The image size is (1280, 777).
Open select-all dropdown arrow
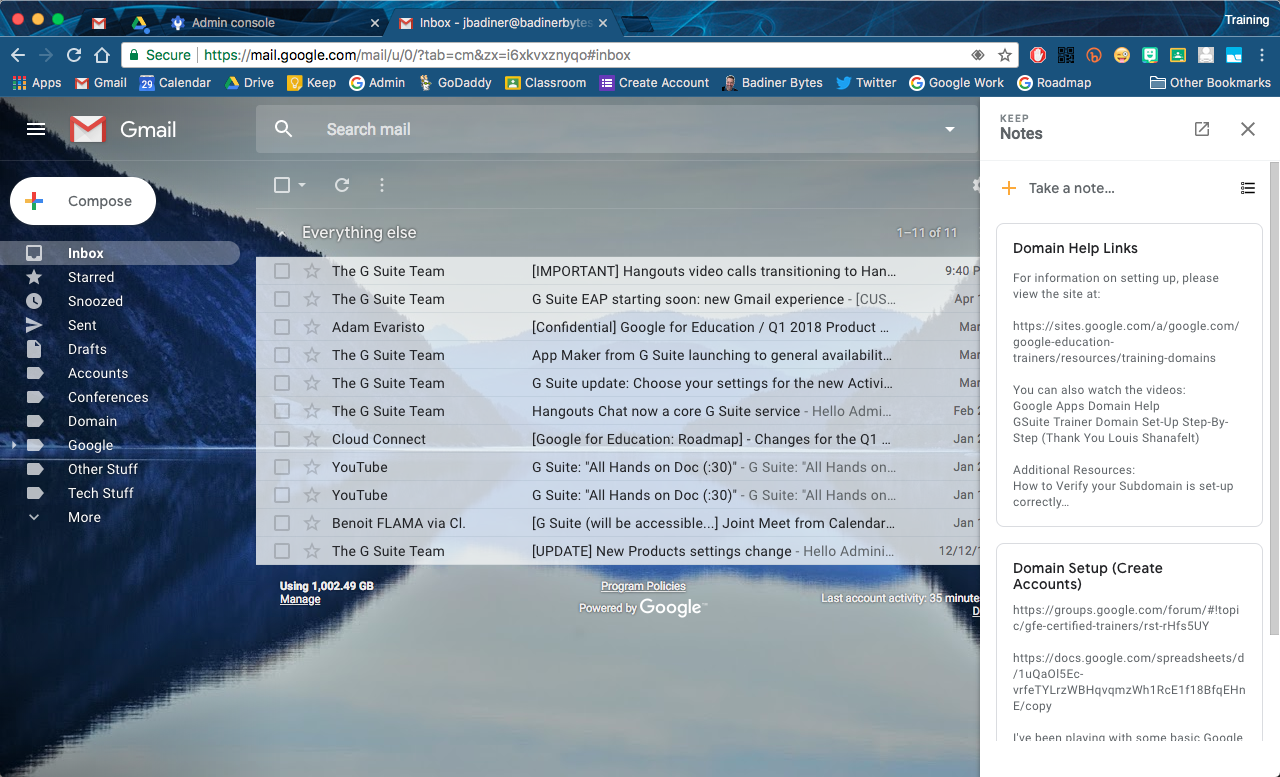coord(302,185)
